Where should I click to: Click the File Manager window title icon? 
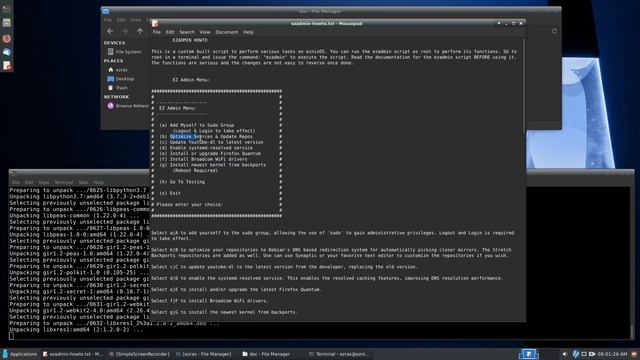[105, 11]
